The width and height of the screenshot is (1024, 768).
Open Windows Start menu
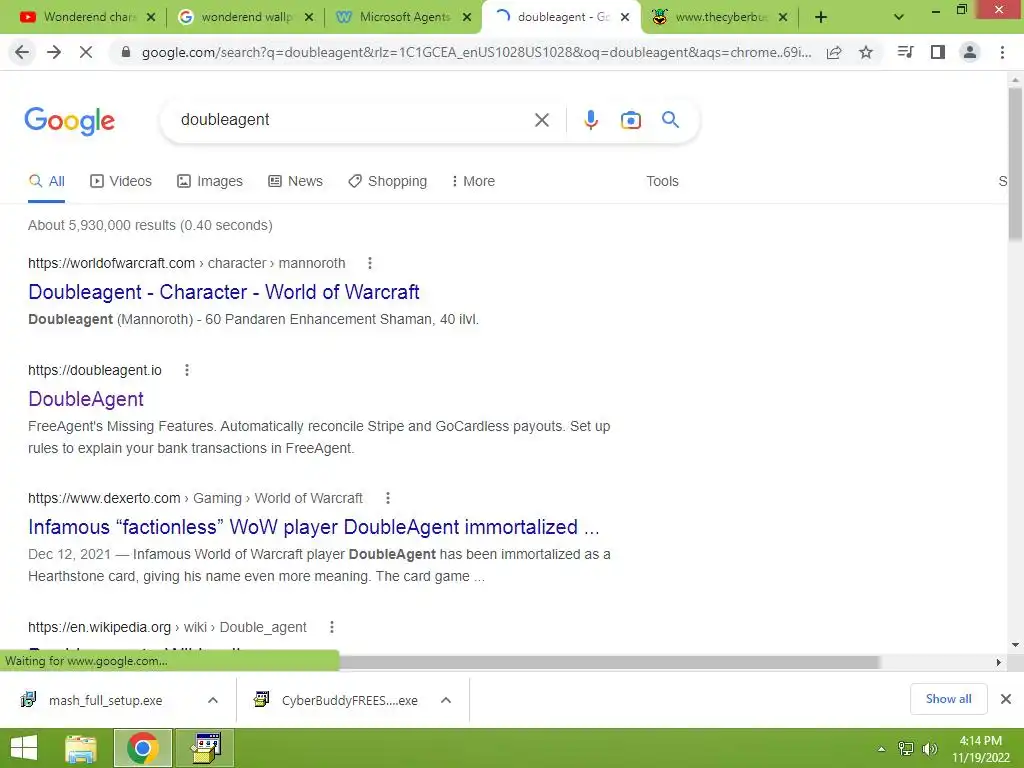click(x=24, y=748)
